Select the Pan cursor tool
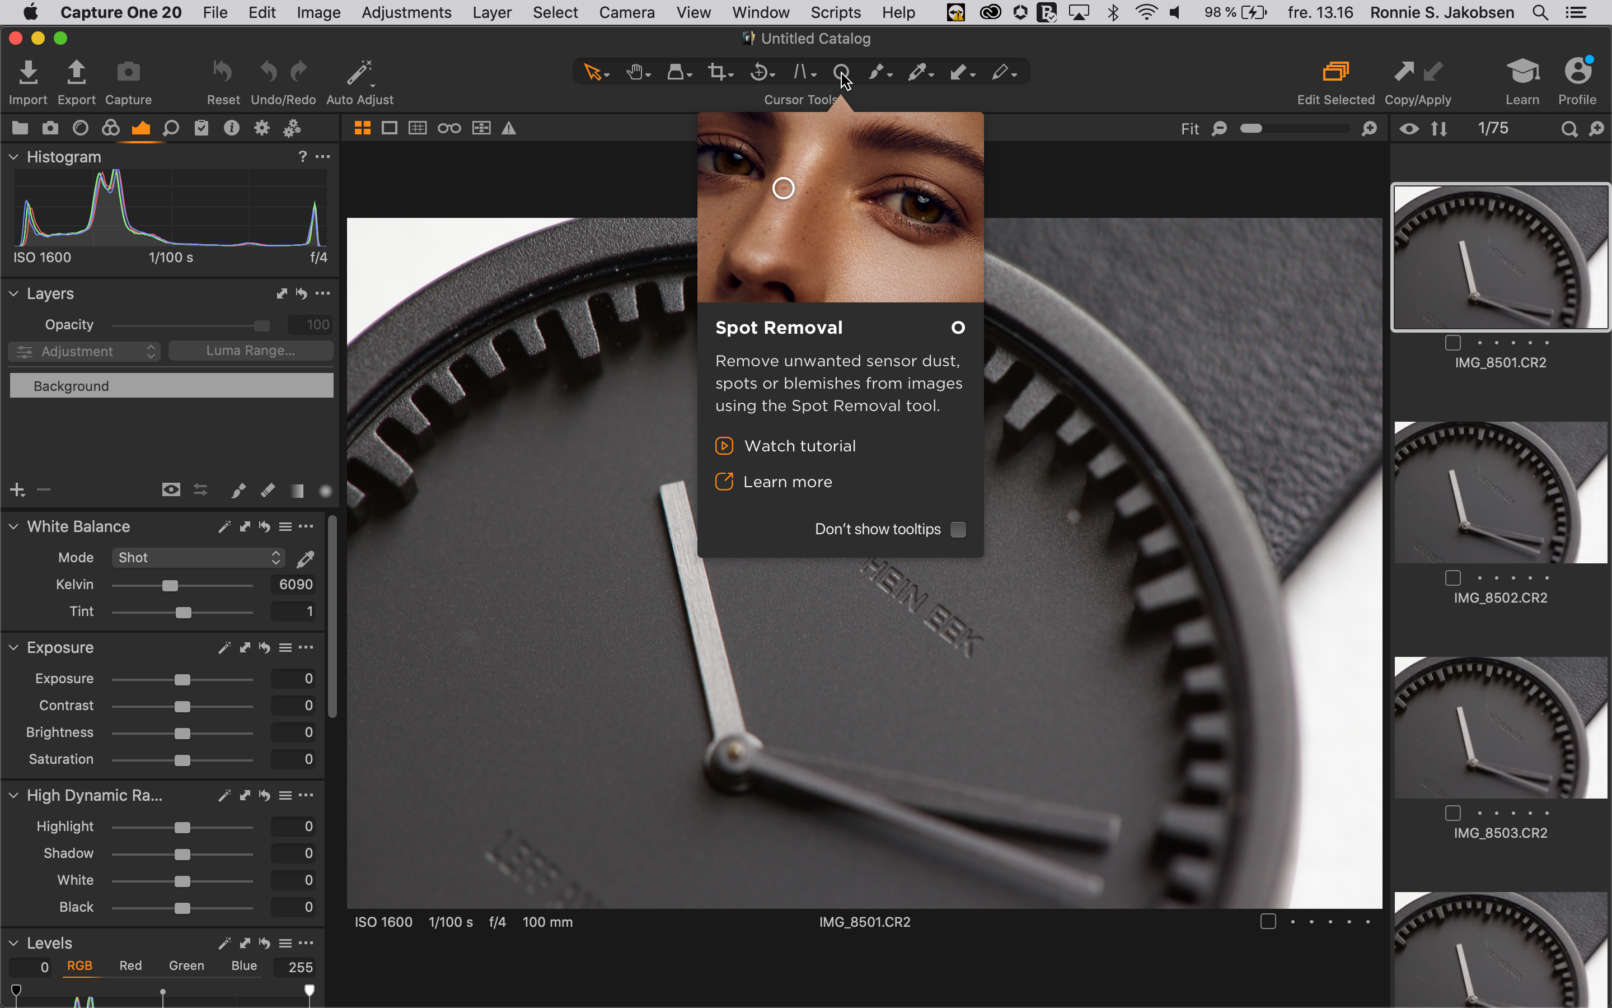The width and height of the screenshot is (1612, 1008). click(637, 72)
